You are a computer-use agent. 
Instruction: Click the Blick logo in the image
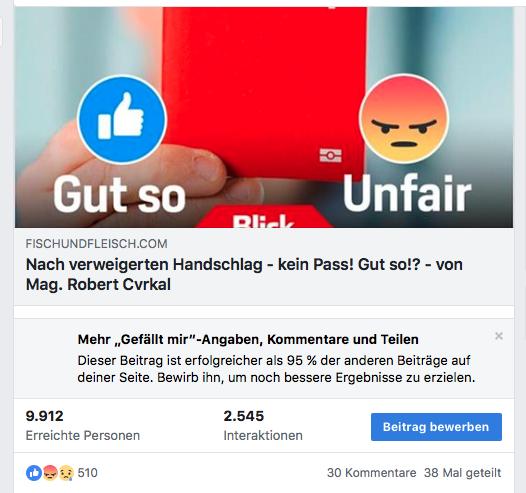[x=263, y=221]
